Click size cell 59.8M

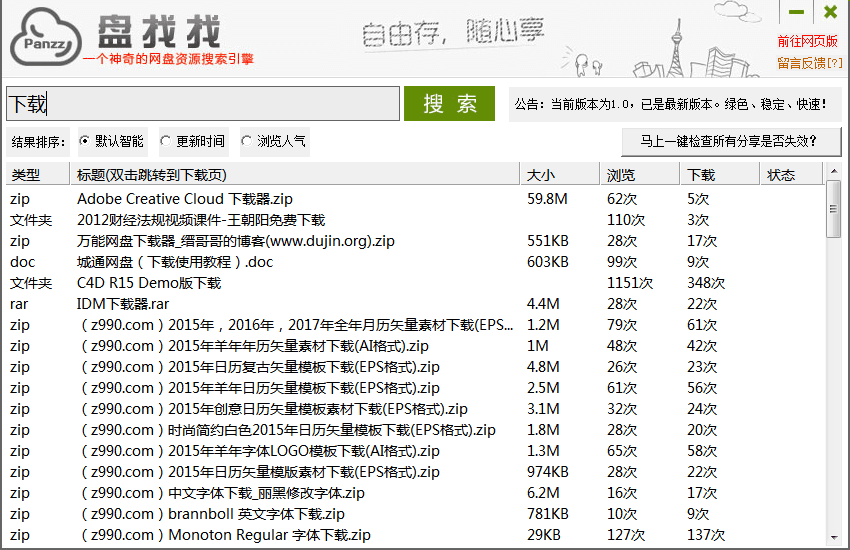click(547, 199)
